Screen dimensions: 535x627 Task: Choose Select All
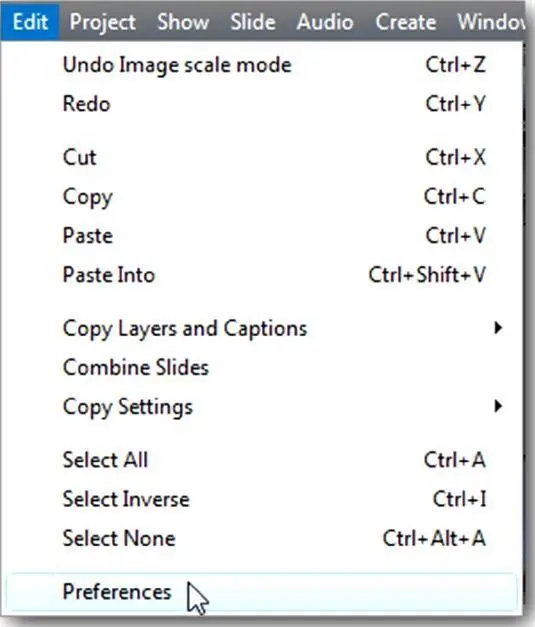[x=262, y=460]
